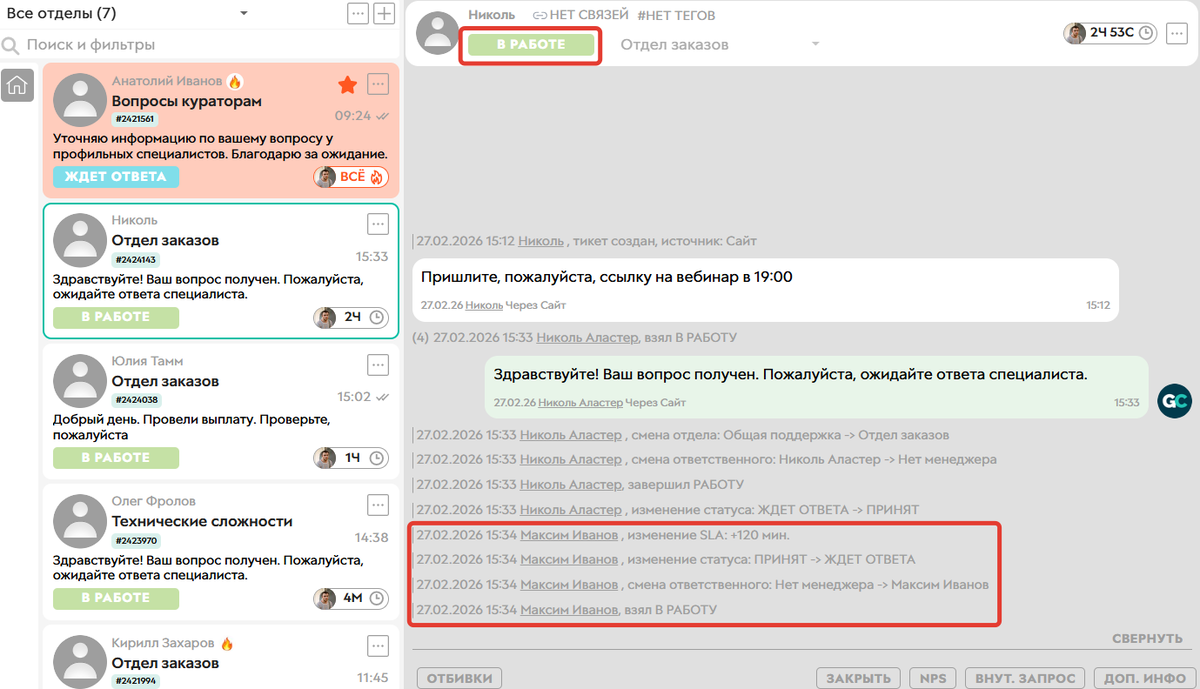Image resolution: width=1200 pixels, height=689 pixels.
Task: Select ticket number #2424143 tag
Action: click(135, 260)
